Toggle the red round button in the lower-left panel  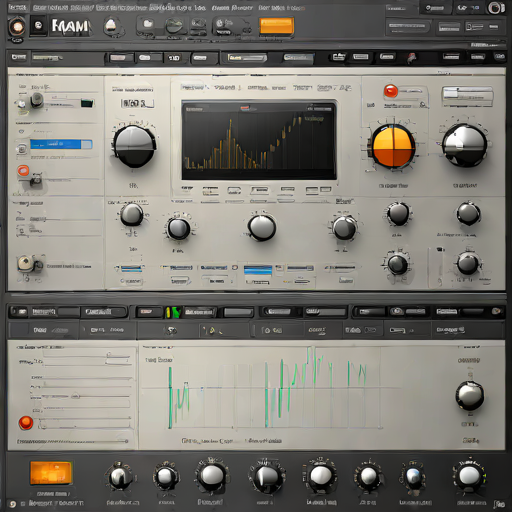click(x=26, y=423)
